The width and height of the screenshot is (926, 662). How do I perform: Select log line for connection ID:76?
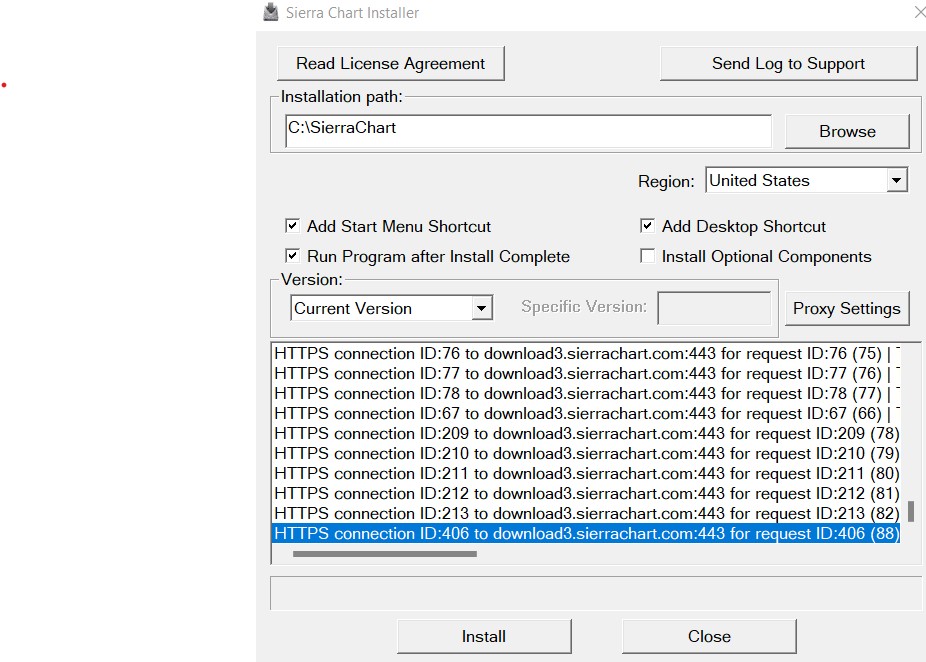[x=587, y=353]
